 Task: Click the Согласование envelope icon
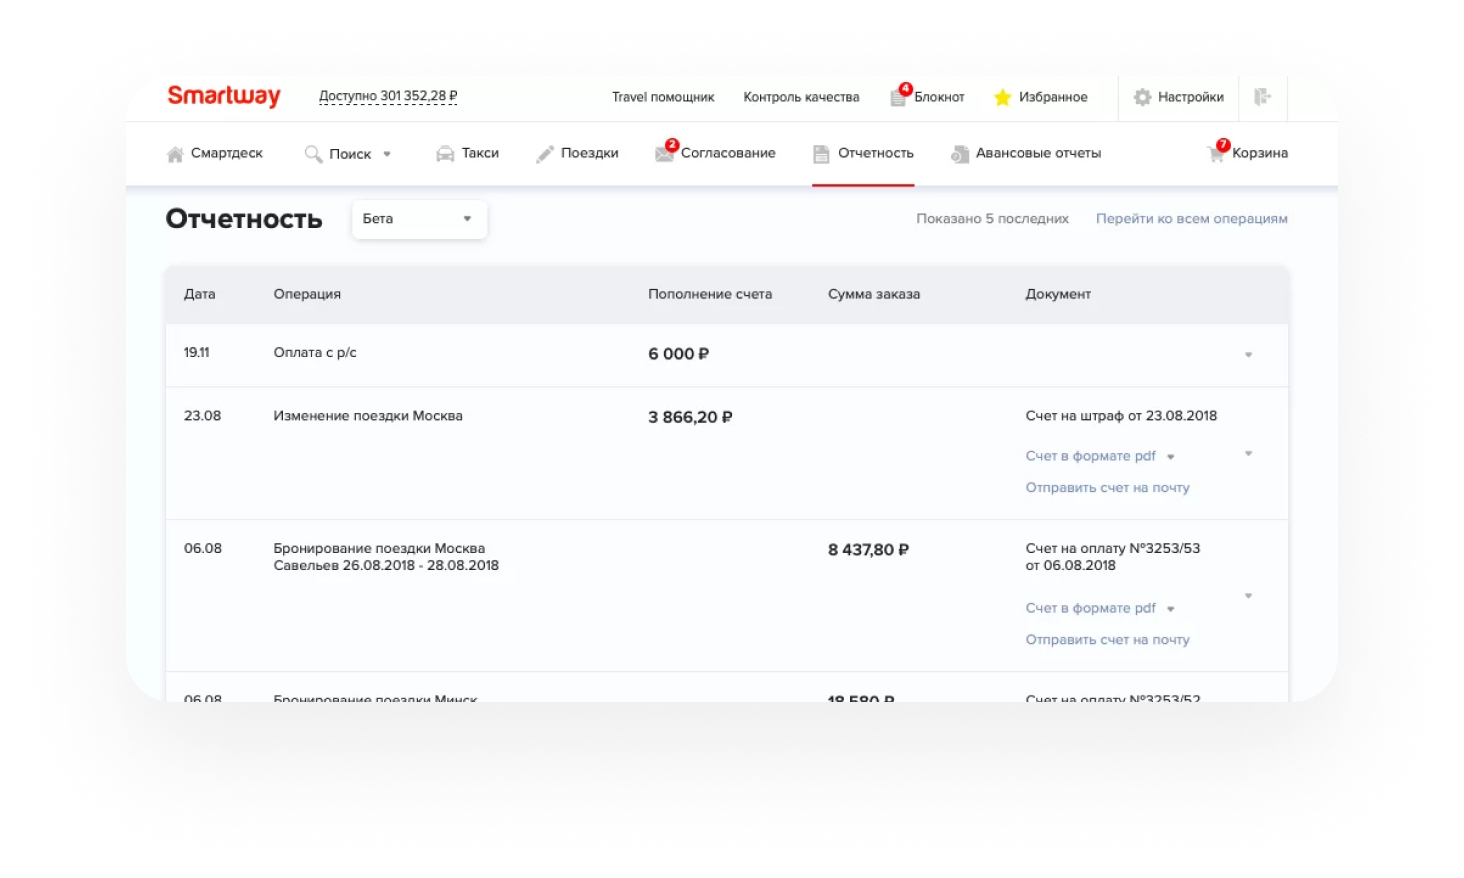[664, 154]
